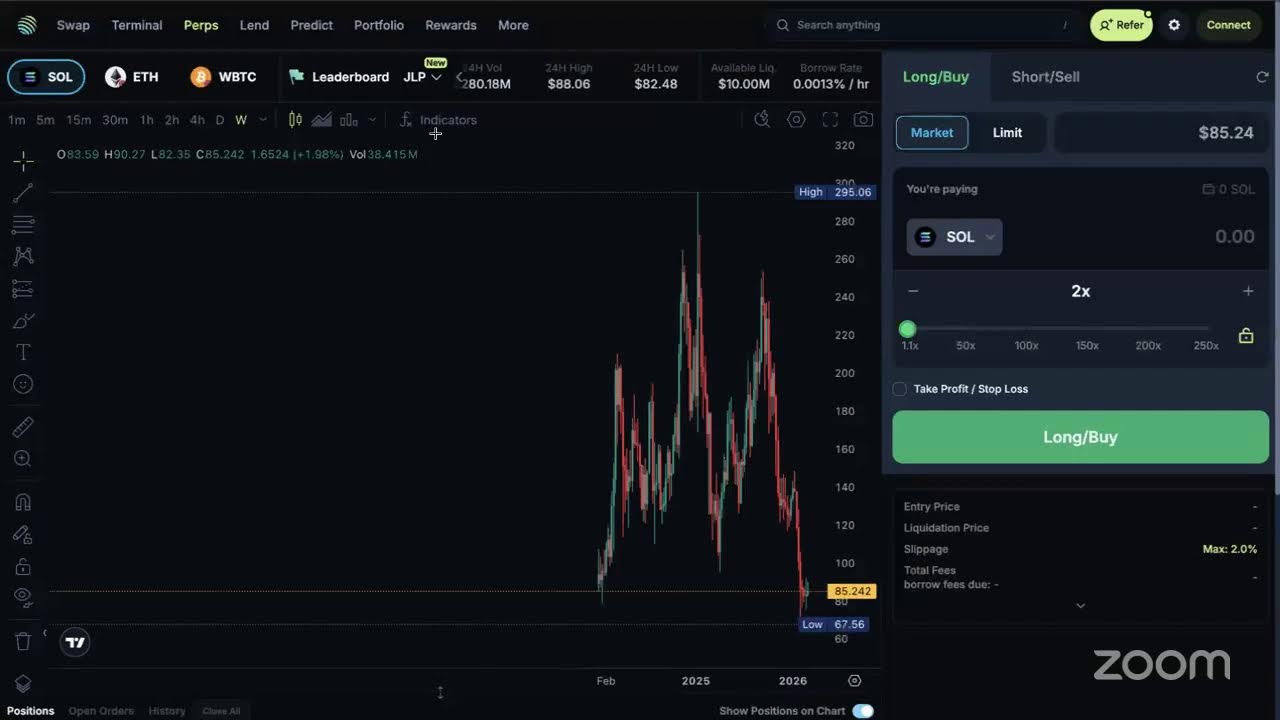Collapse the drawing toolbar arrow
This screenshot has width=1280, height=720.
(44, 632)
